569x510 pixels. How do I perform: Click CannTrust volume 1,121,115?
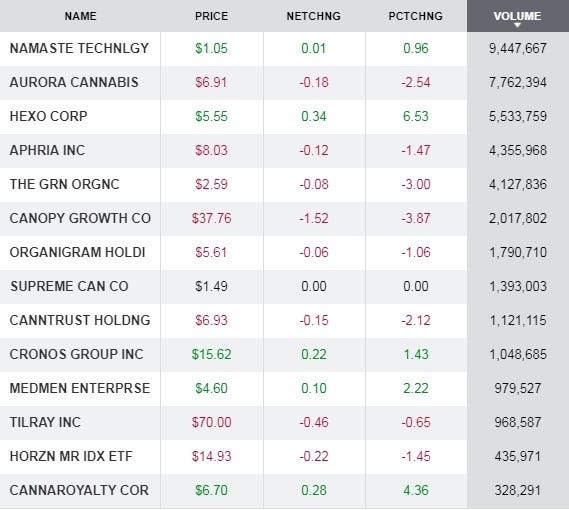(517, 320)
